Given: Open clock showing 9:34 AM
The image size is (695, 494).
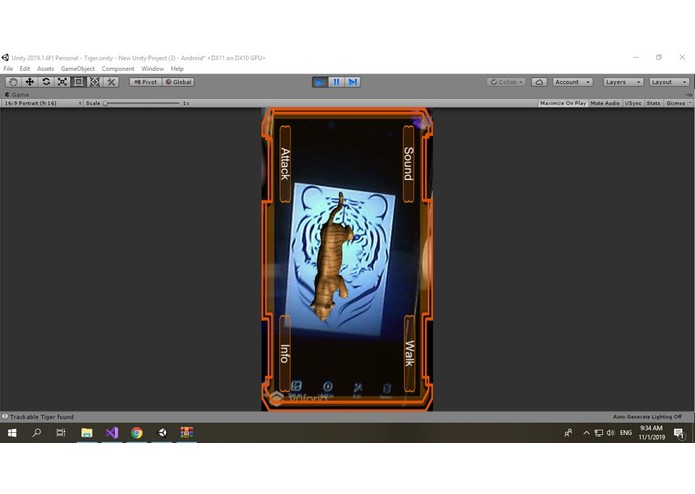Looking at the screenshot, I should 651,433.
